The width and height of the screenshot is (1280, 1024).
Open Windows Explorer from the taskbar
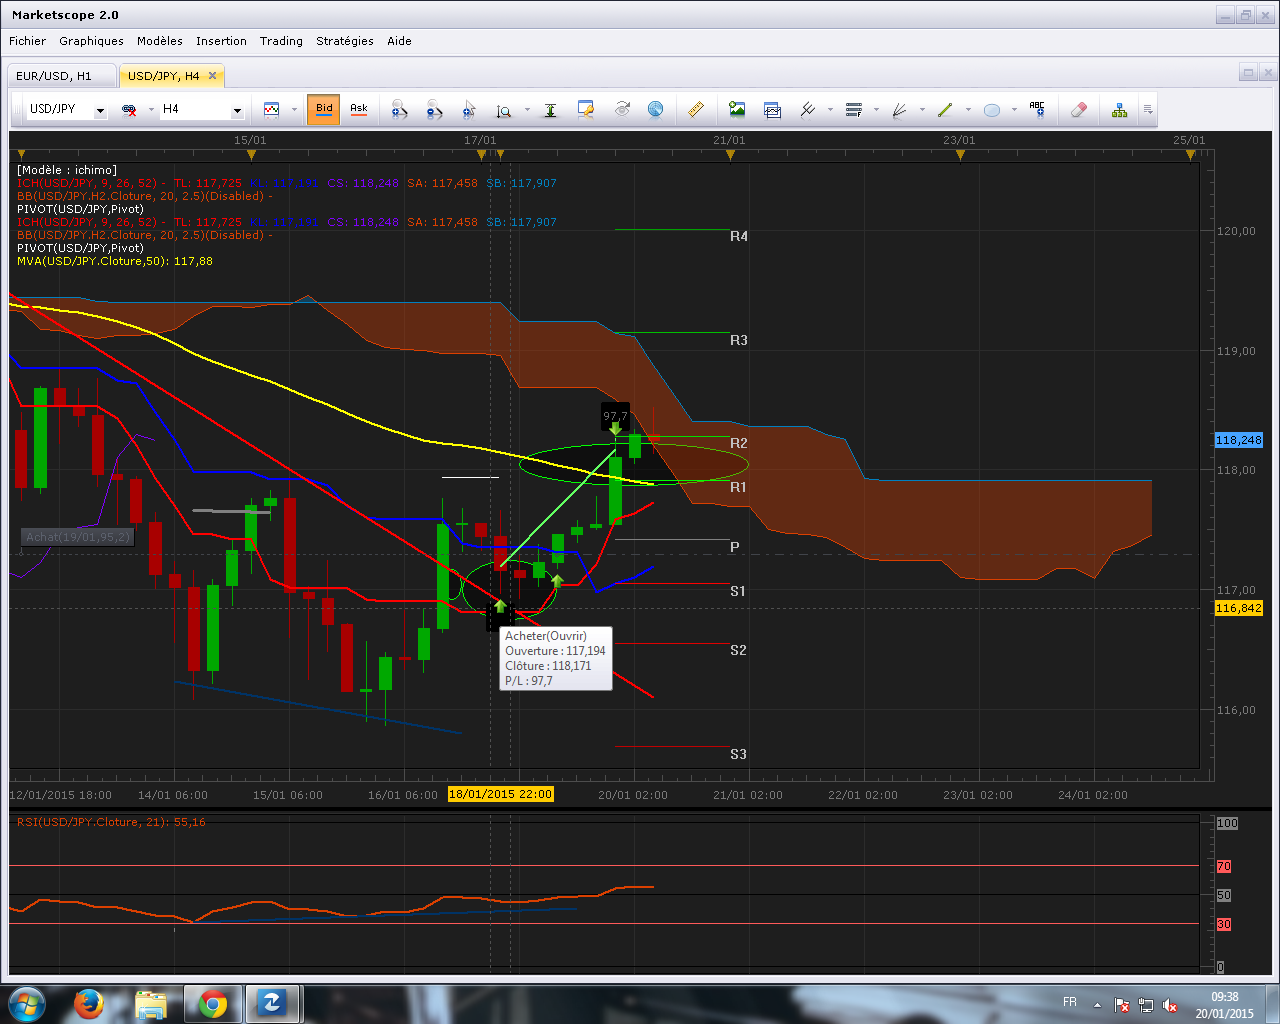(151, 1003)
